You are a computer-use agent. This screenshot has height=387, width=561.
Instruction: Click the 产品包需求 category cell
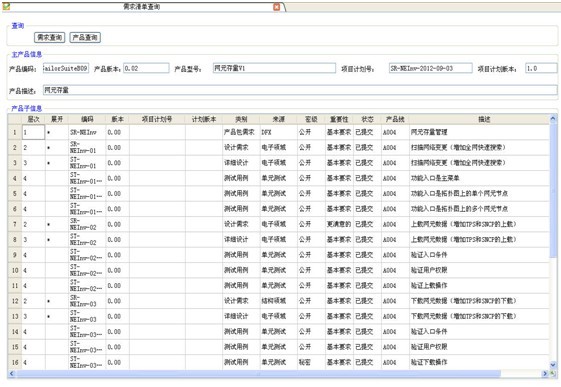241,132
